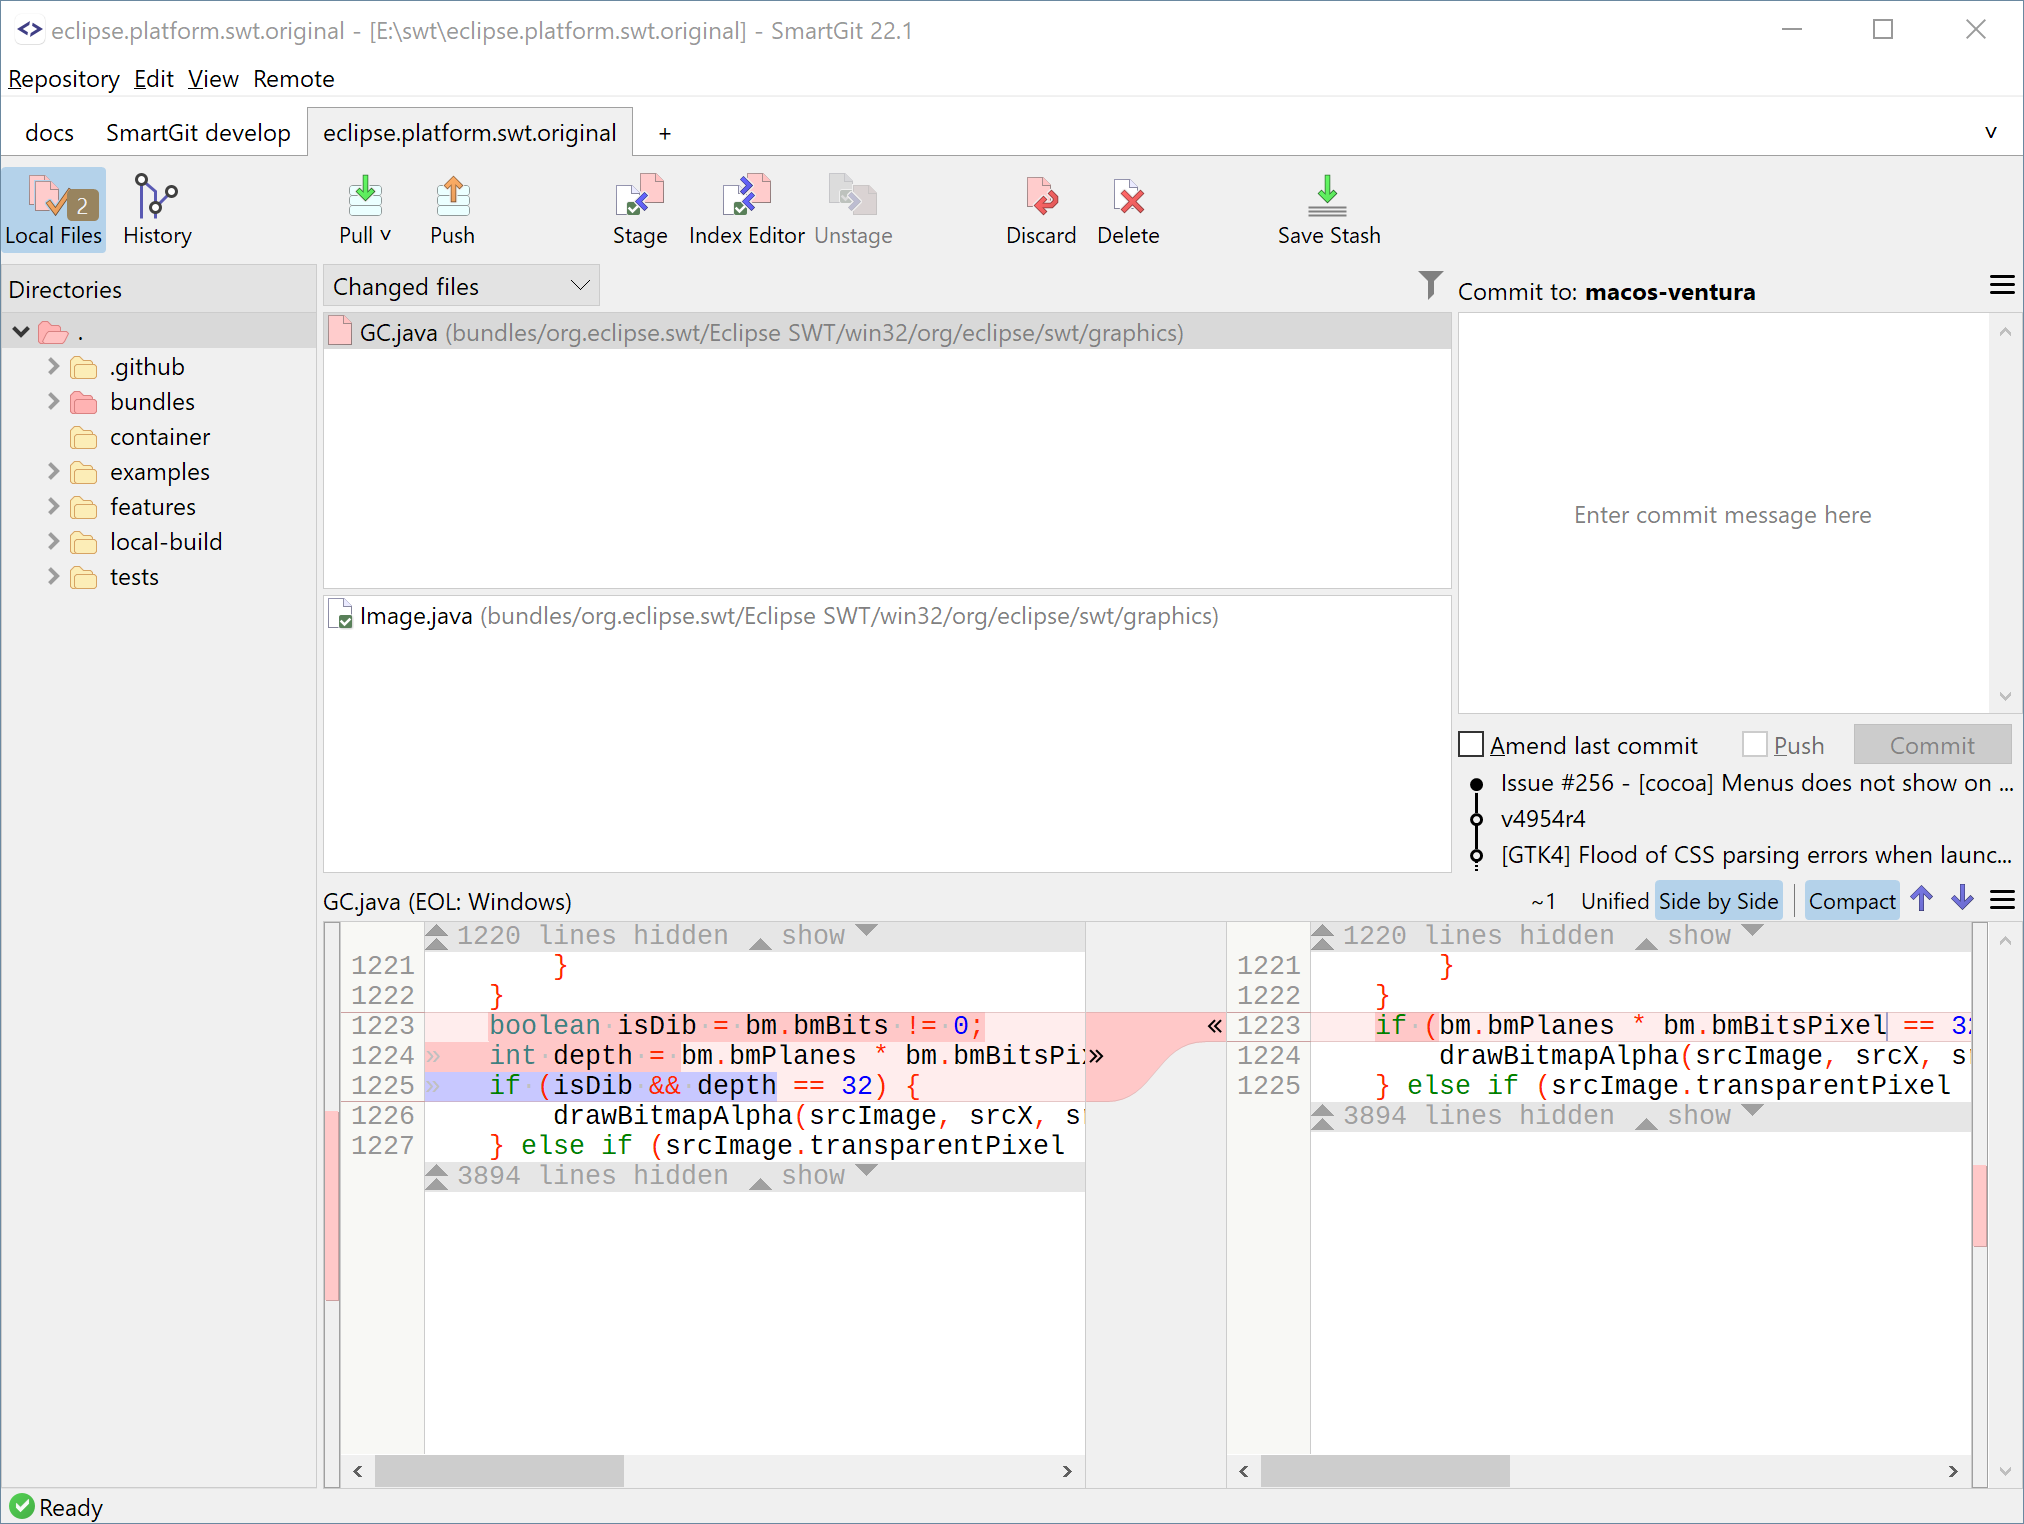Jump to the next change
This screenshot has height=1524, width=2024.
(x=1962, y=898)
